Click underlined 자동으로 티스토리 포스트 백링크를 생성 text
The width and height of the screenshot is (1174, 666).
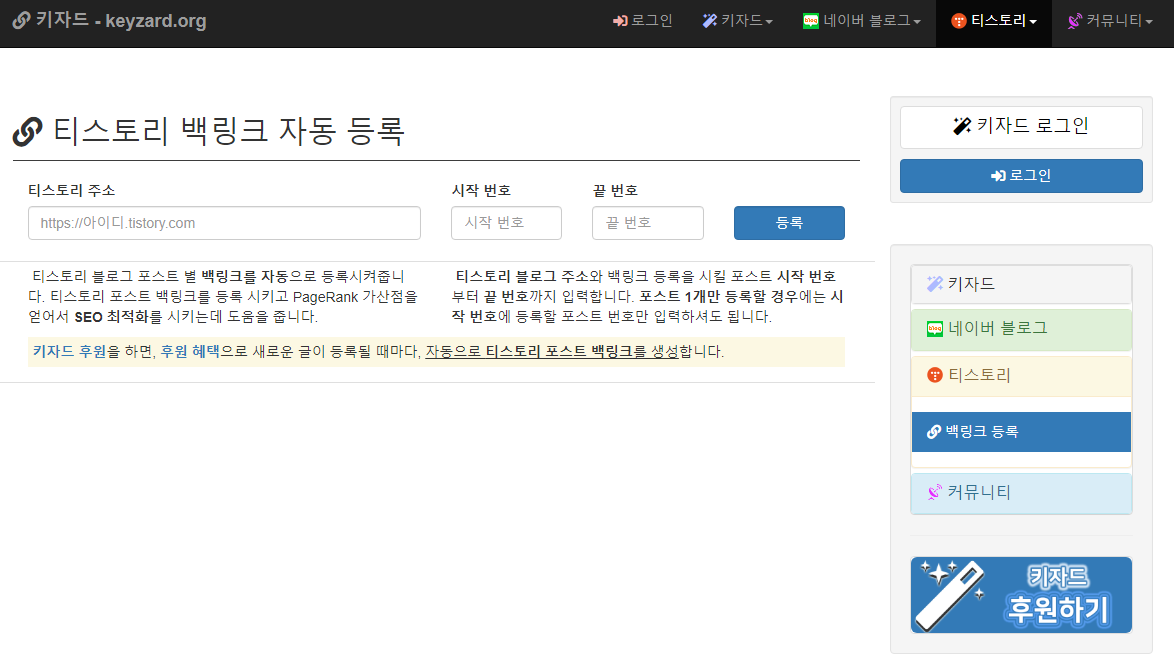(552, 352)
